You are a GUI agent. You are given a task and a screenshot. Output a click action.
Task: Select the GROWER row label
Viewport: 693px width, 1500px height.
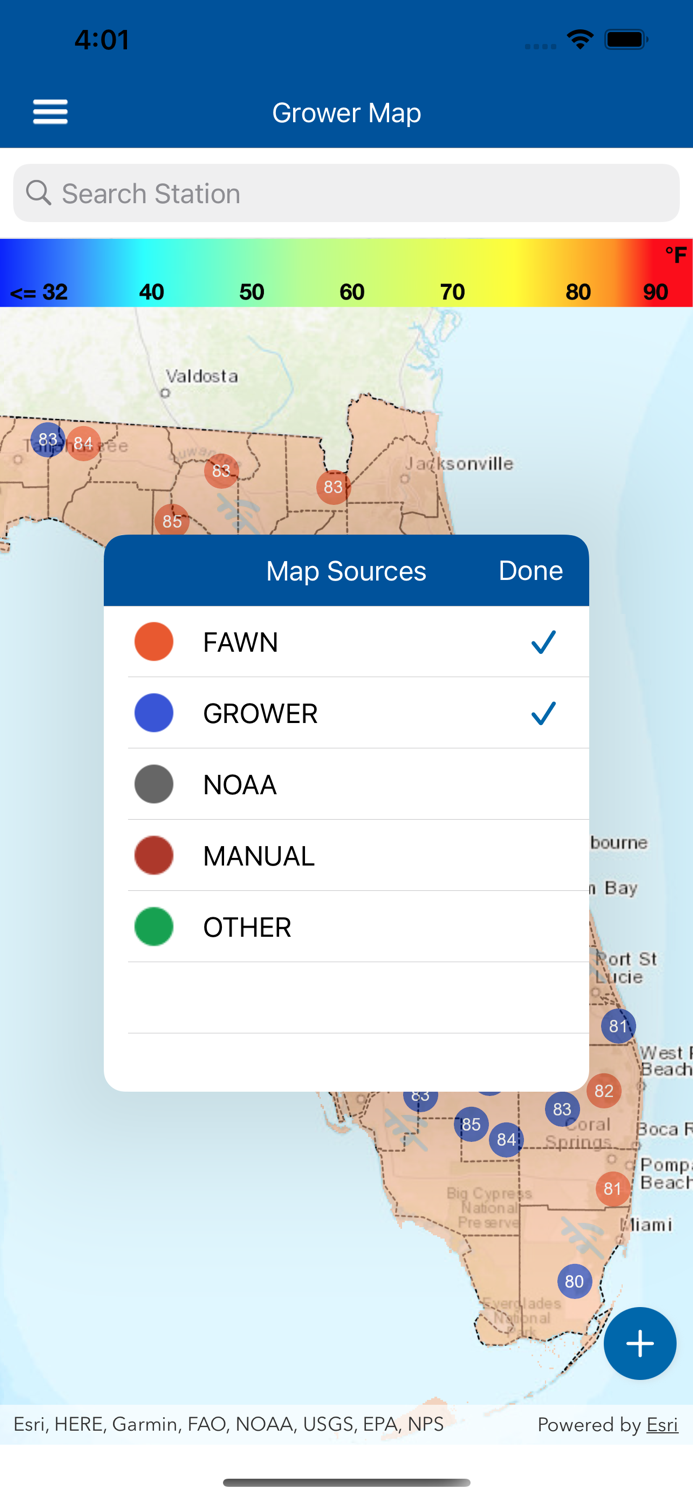coord(260,713)
